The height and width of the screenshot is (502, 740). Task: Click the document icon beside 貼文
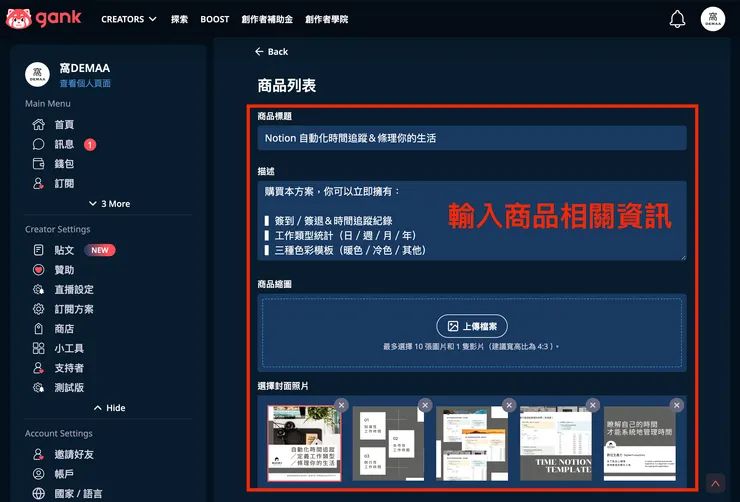(x=39, y=250)
